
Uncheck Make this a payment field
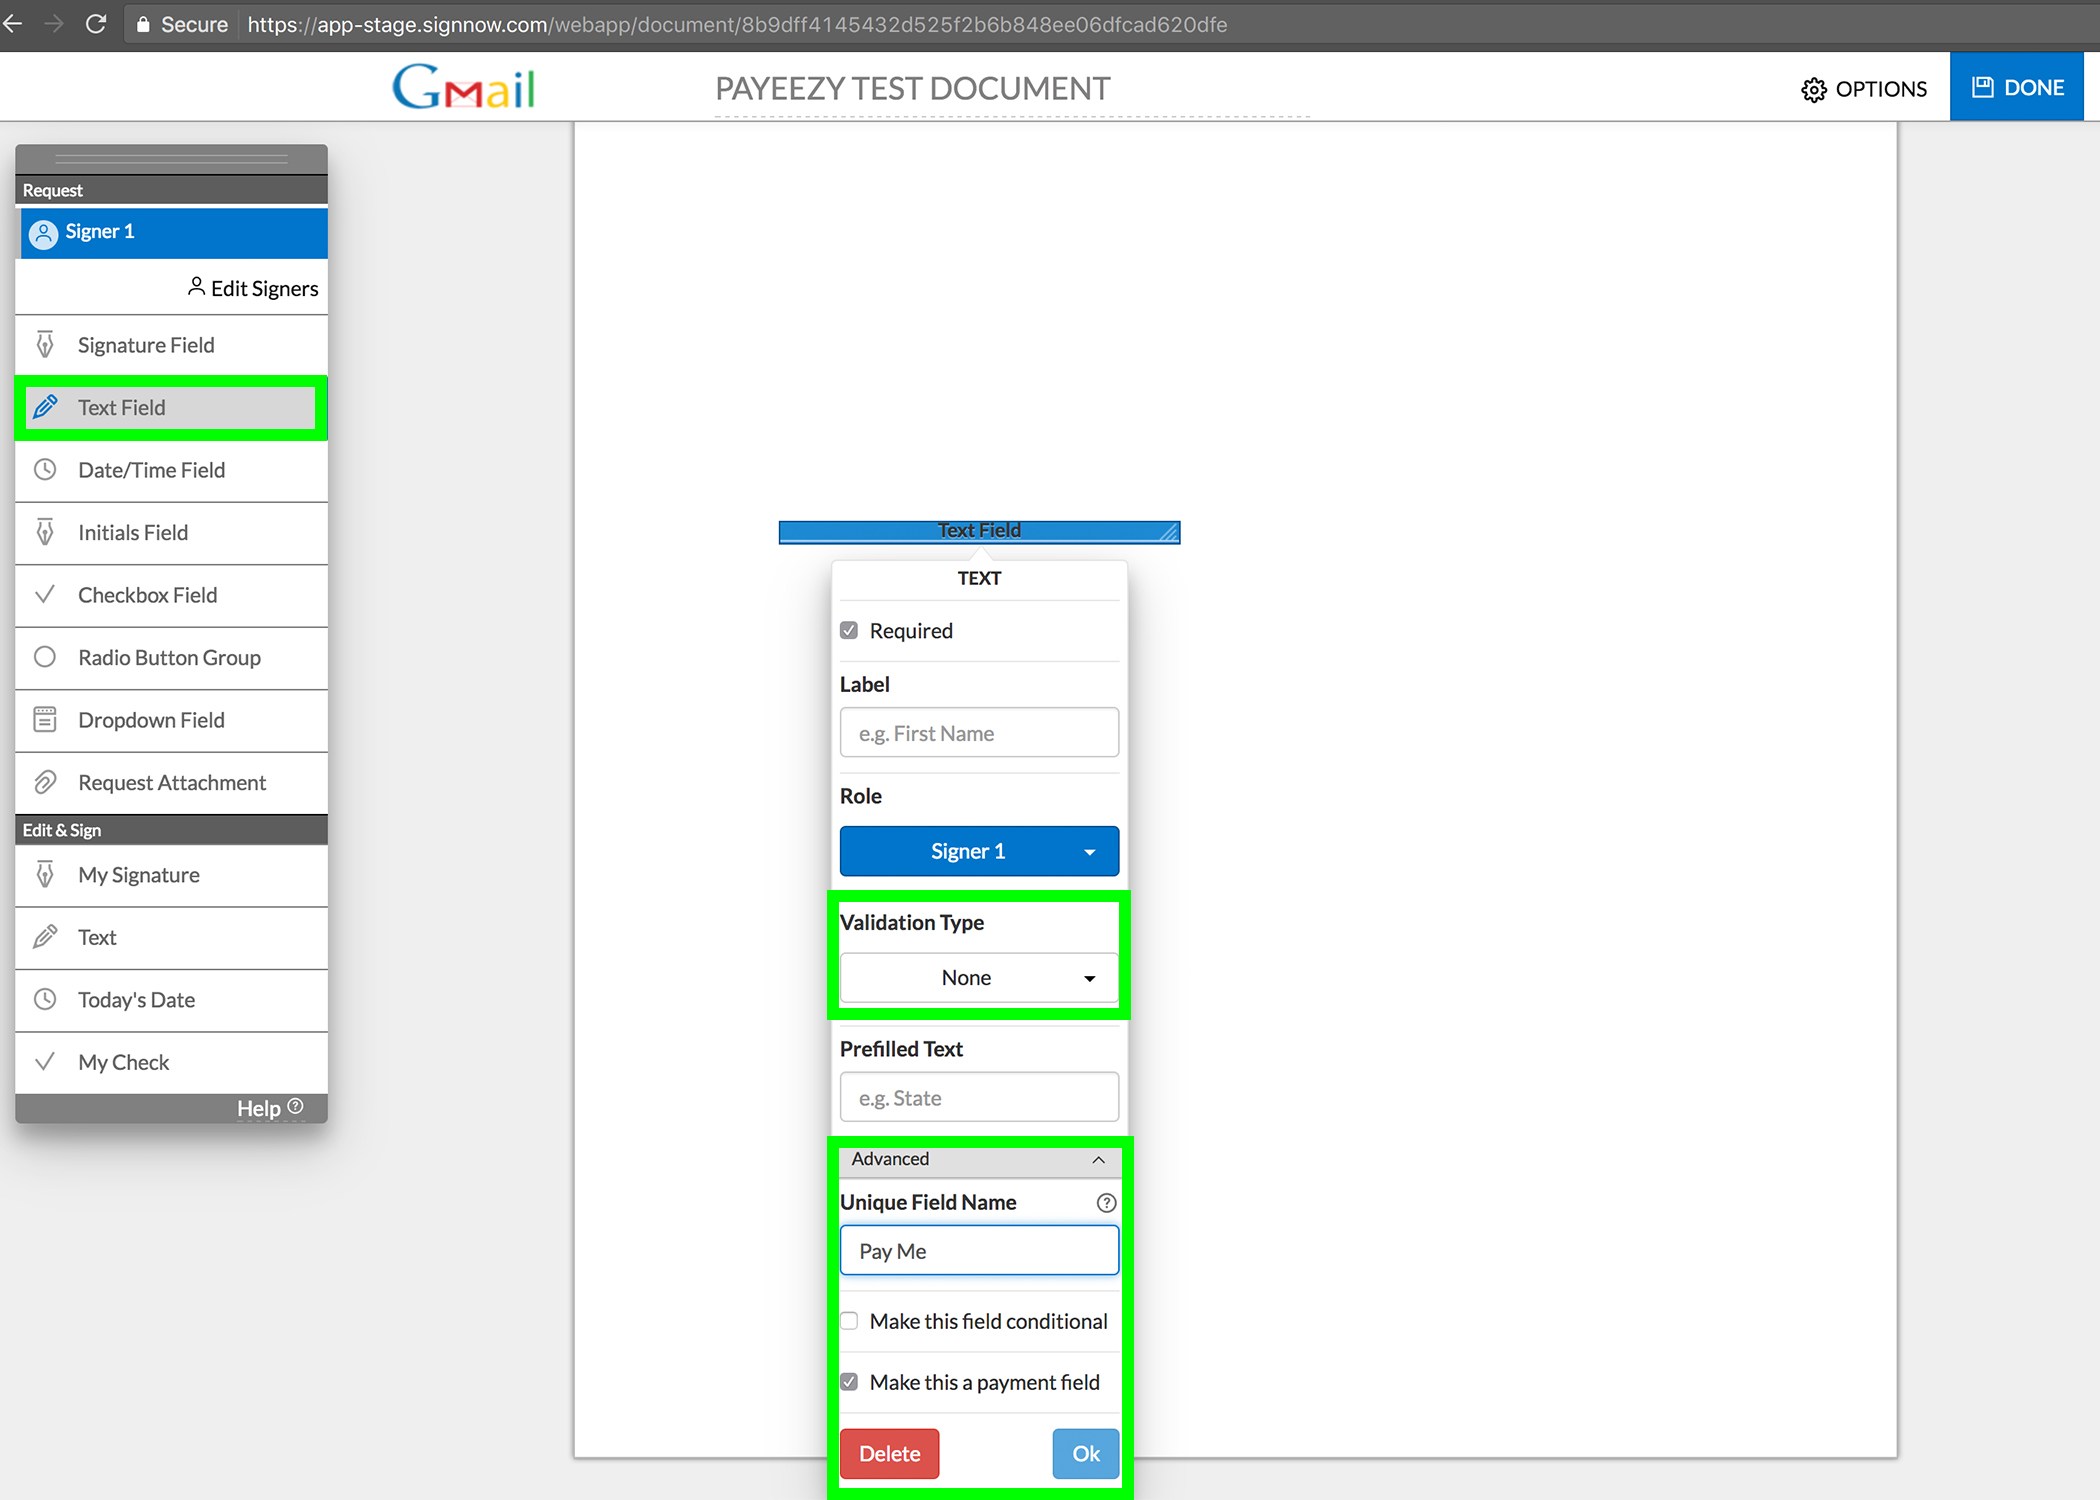pos(849,1382)
